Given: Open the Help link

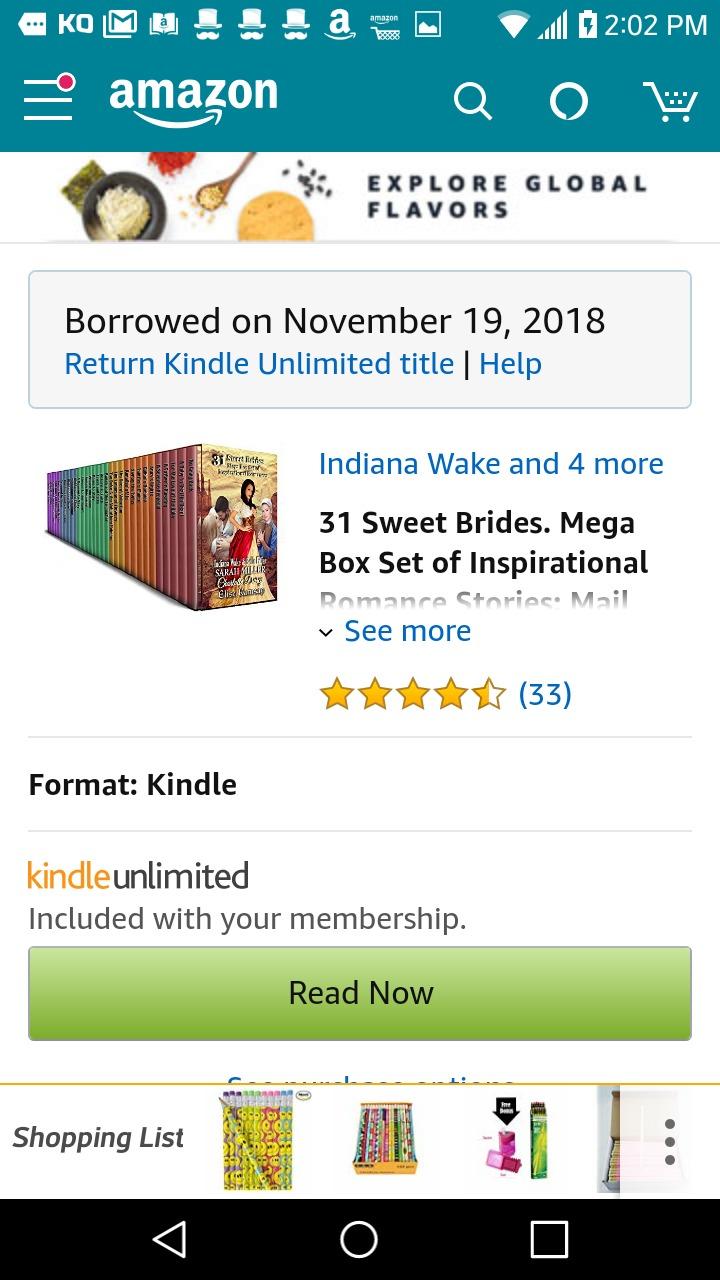Looking at the screenshot, I should (510, 363).
